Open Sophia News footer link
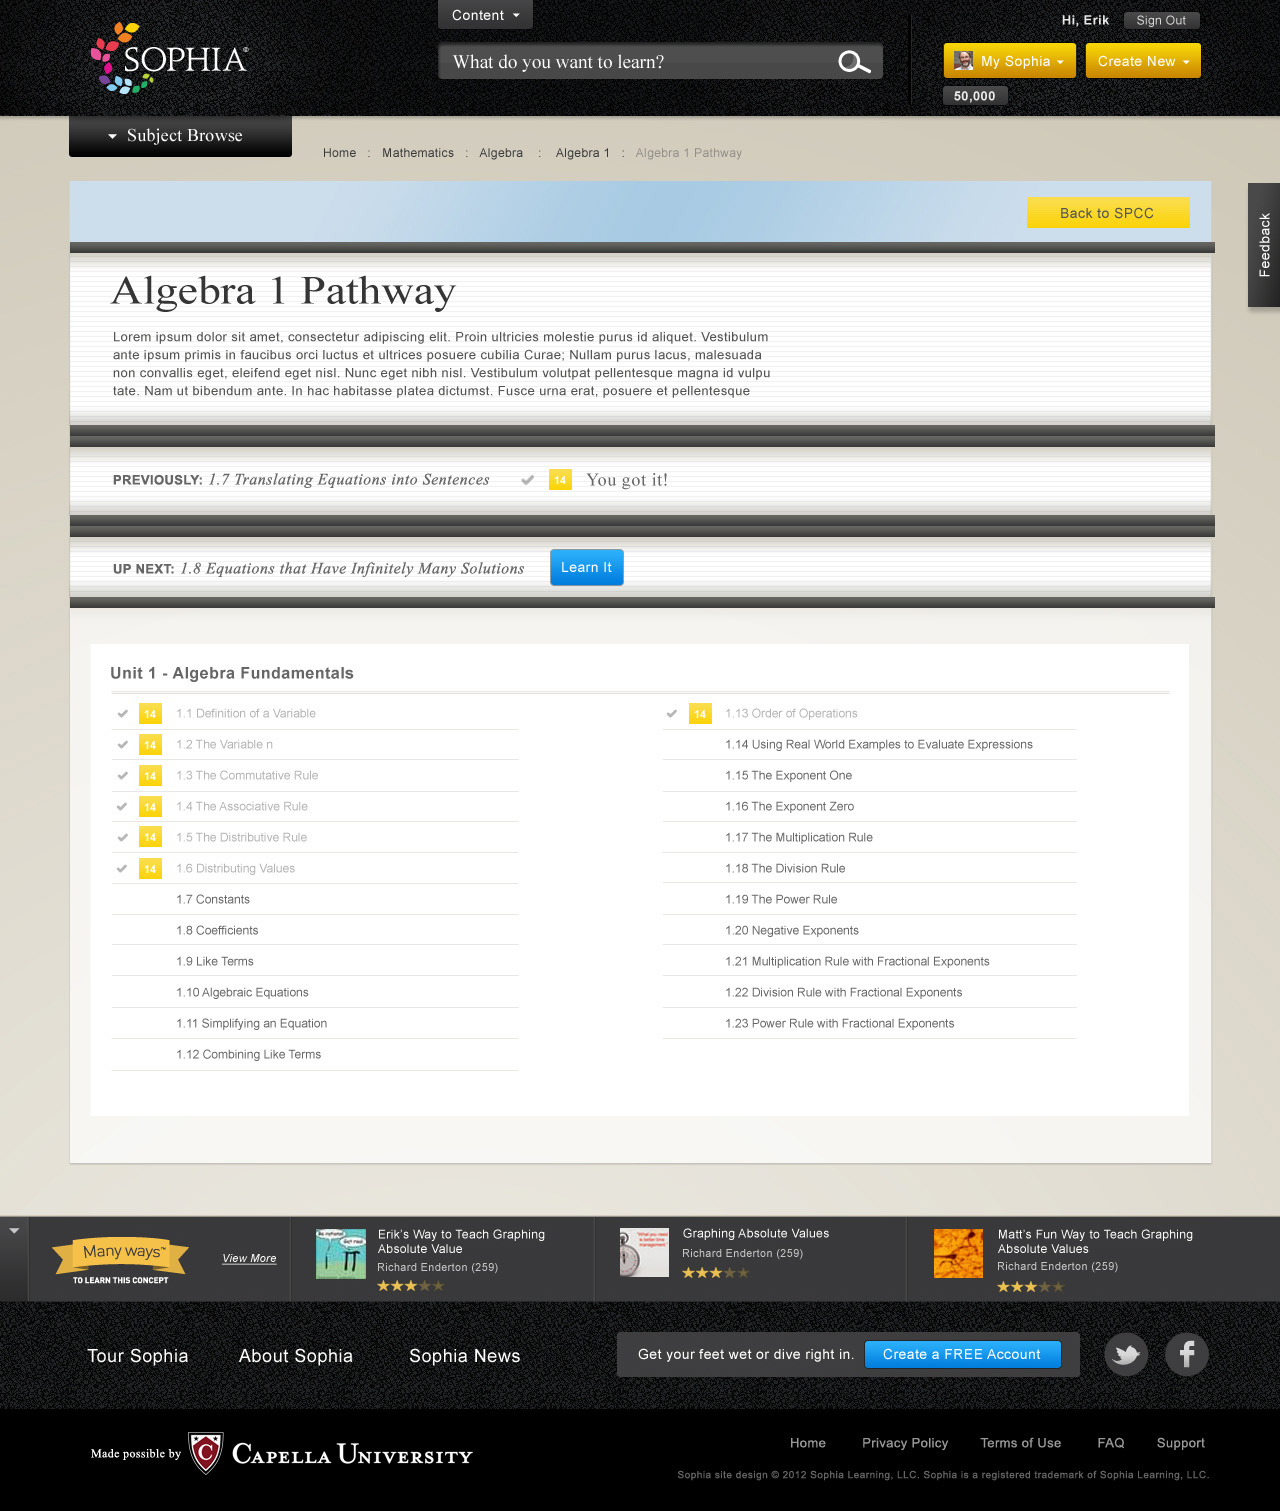 465,1356
